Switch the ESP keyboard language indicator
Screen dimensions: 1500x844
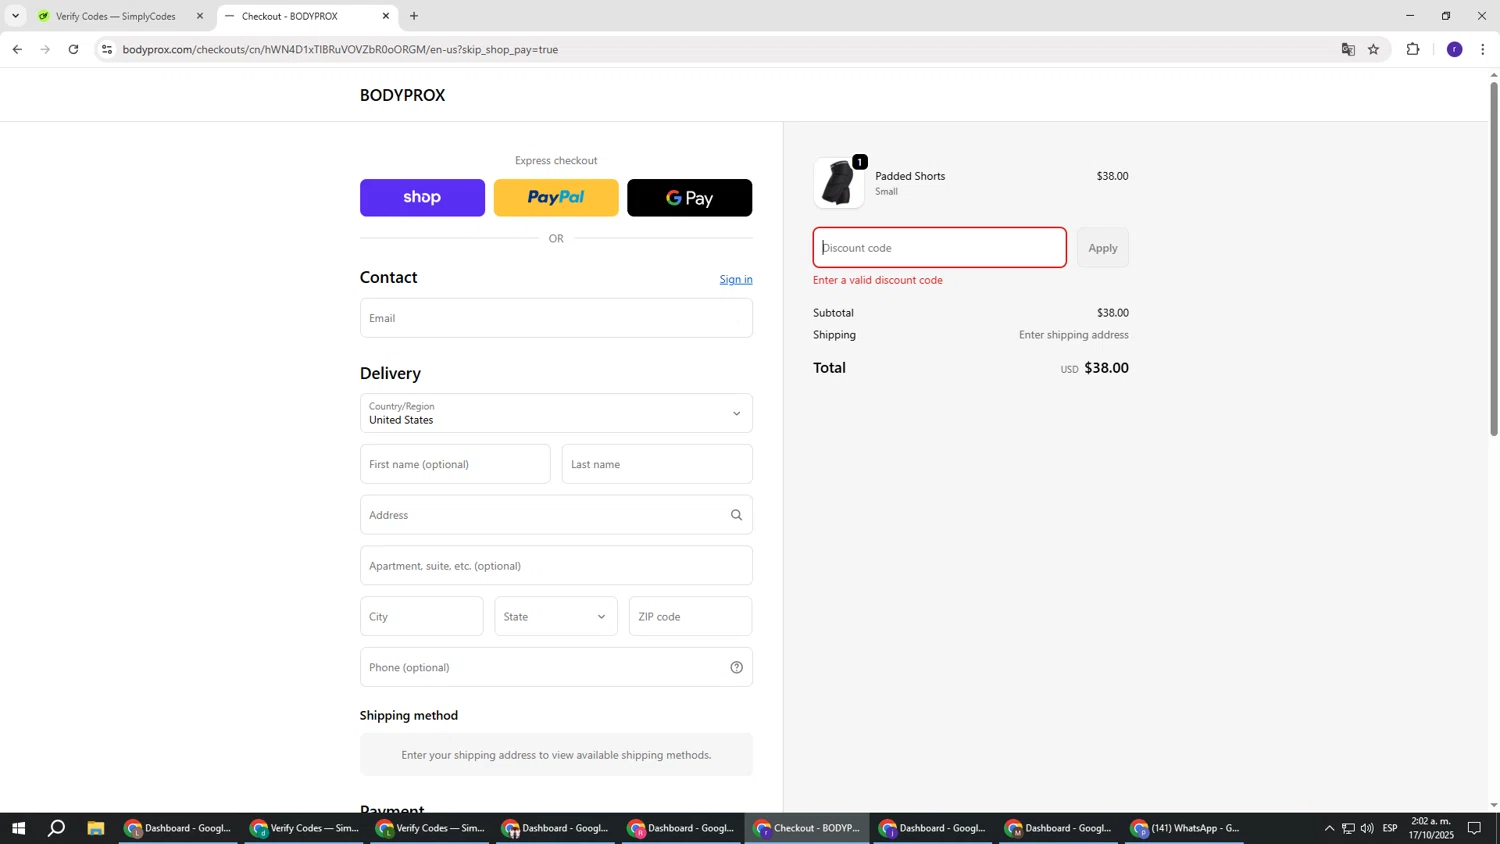[x=1390, y=828]
